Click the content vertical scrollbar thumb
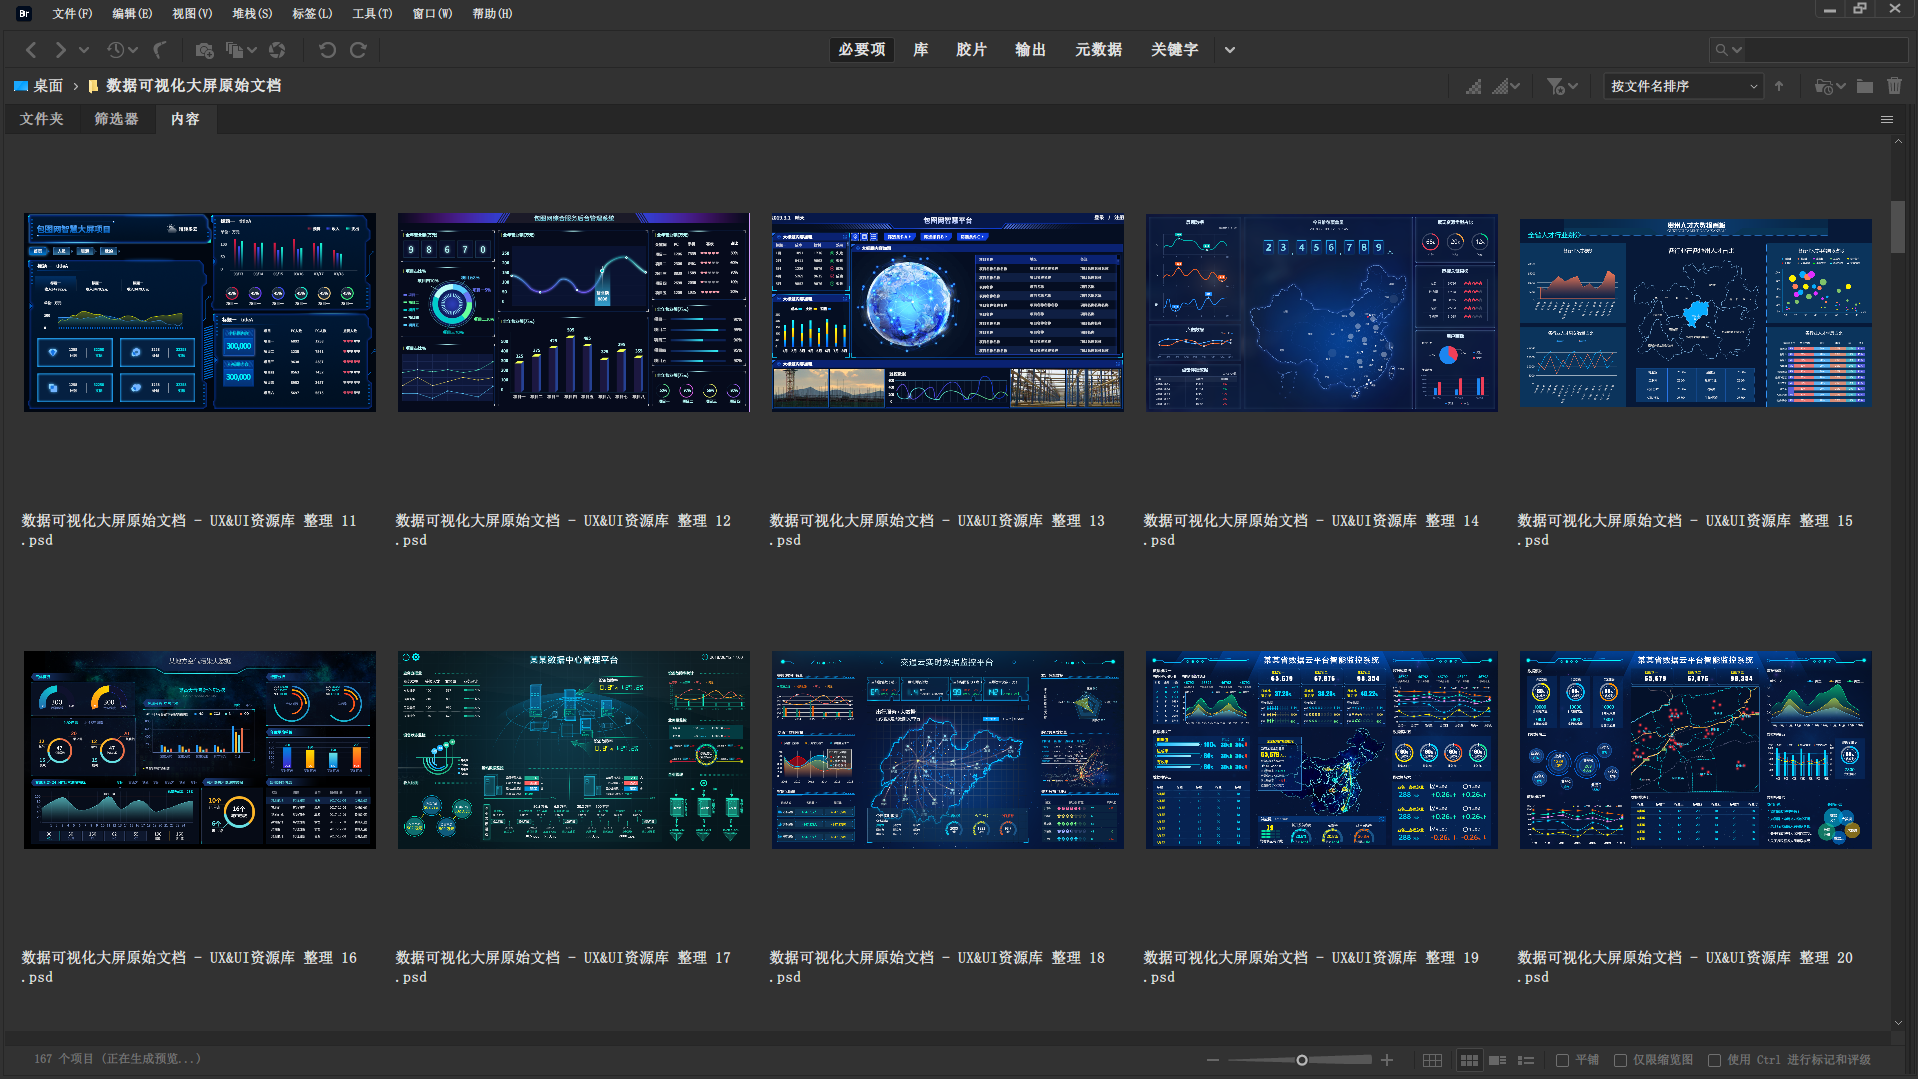This screenshot has height=1079, width=1918. coord(1897,227)
